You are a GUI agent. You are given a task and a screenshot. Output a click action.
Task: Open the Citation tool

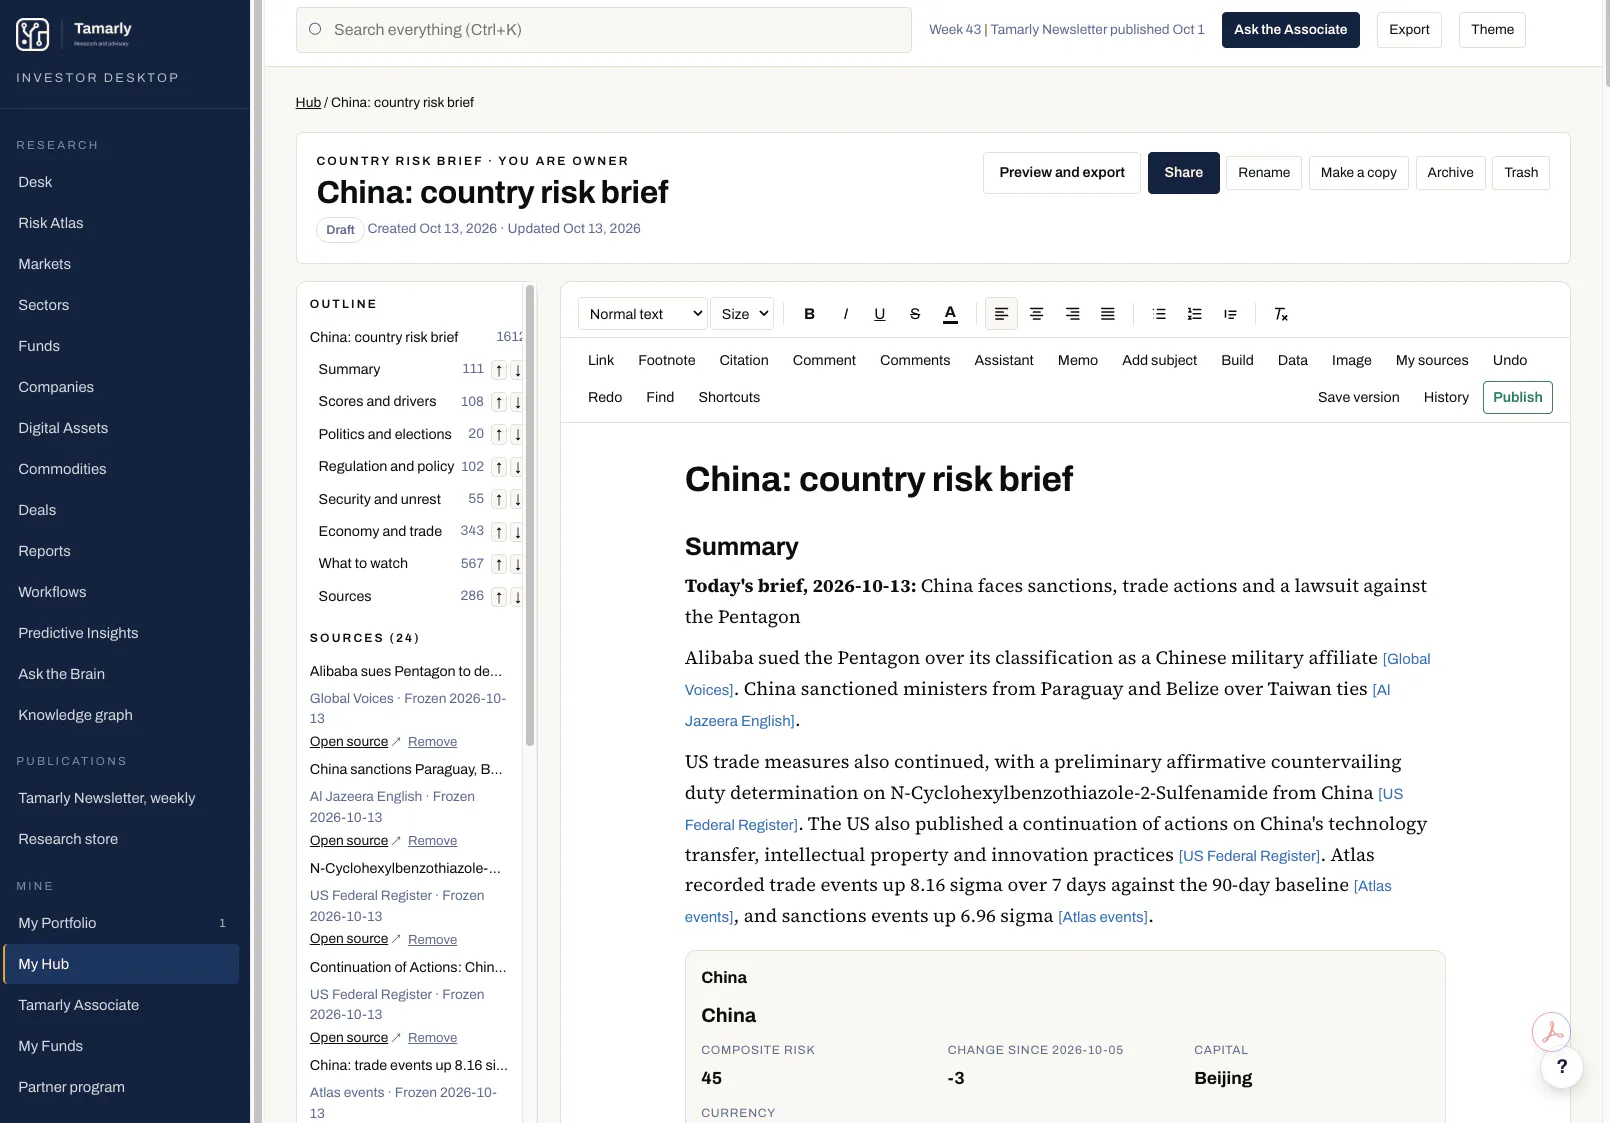[744, 360]
